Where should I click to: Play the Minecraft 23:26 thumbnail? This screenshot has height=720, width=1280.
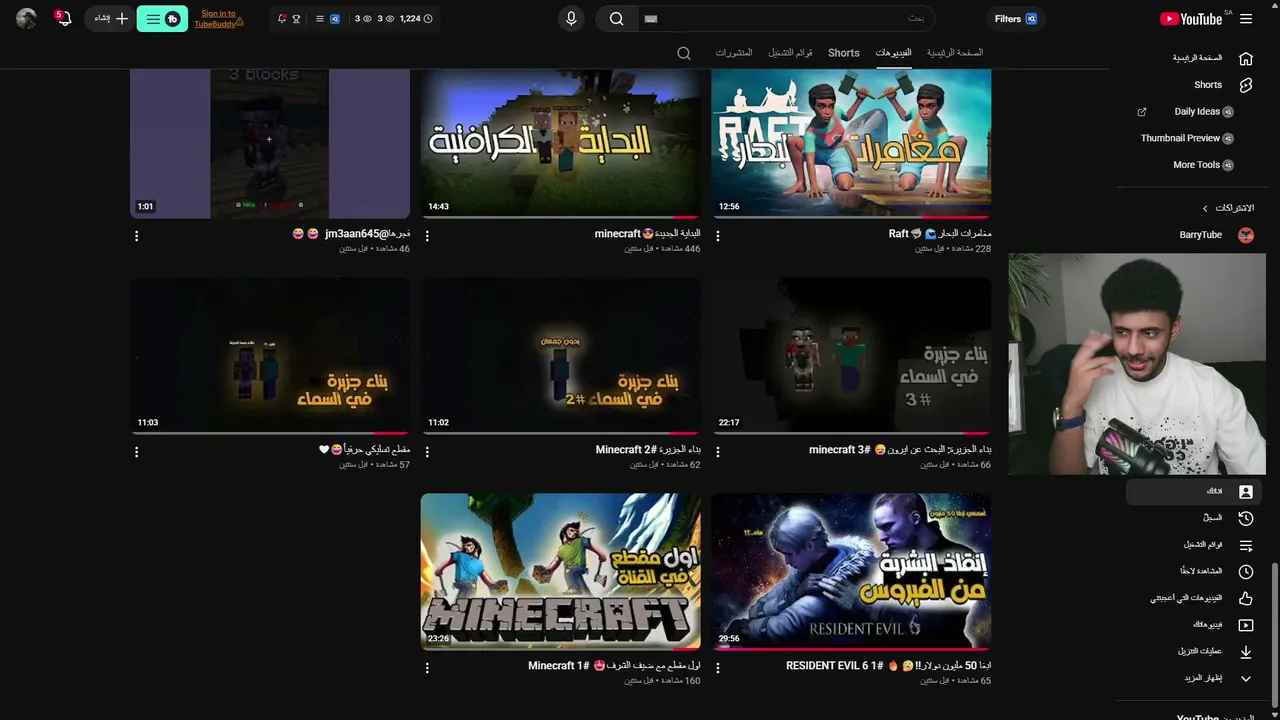click(x=561, y=571)
